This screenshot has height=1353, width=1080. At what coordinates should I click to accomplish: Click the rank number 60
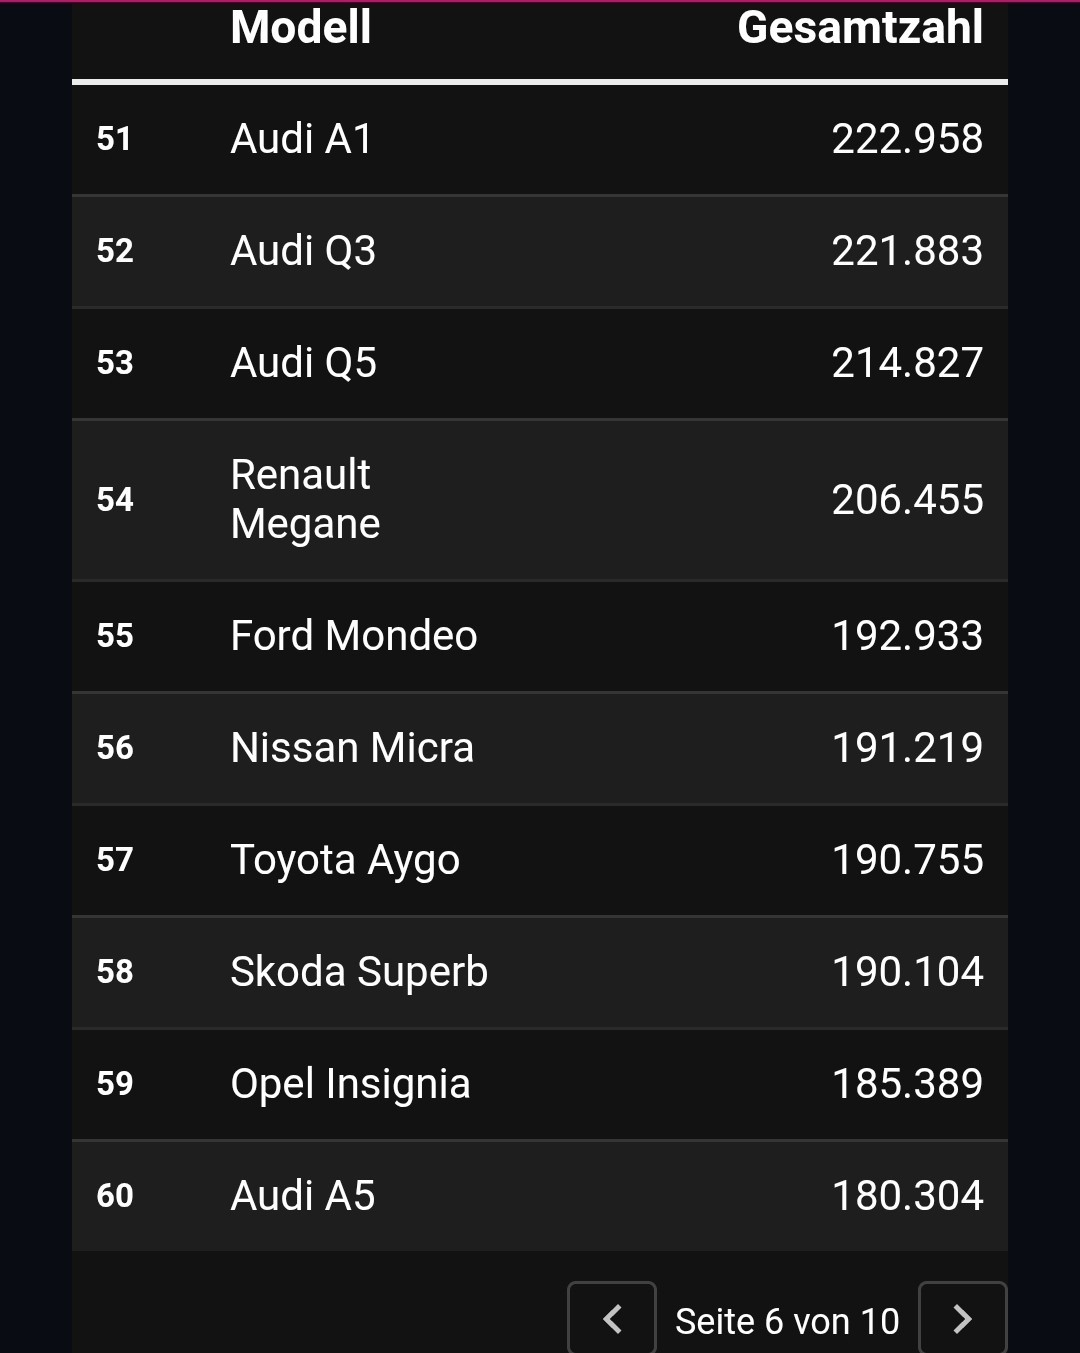coord(115,1196)
